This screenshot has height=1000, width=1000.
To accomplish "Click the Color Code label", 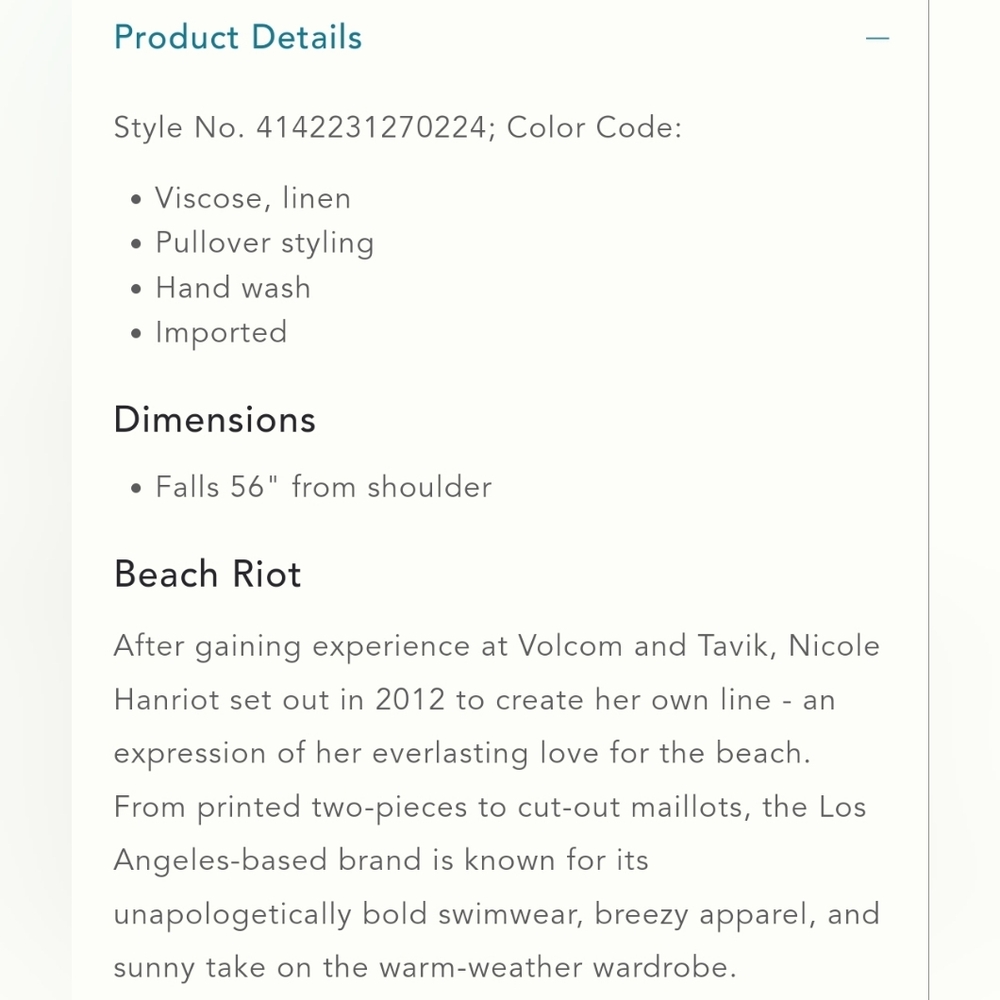I will click(x=594, y=128).
